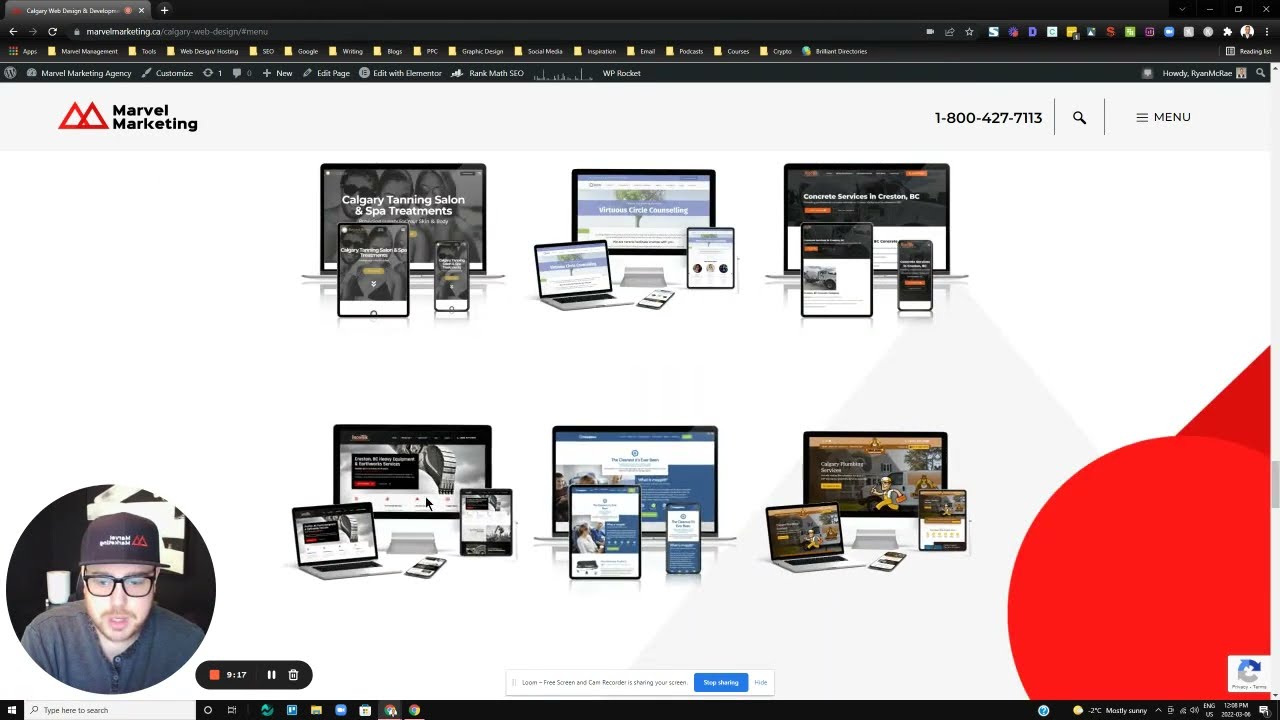Click the Customize admin bar item

[x=167, y=73]
